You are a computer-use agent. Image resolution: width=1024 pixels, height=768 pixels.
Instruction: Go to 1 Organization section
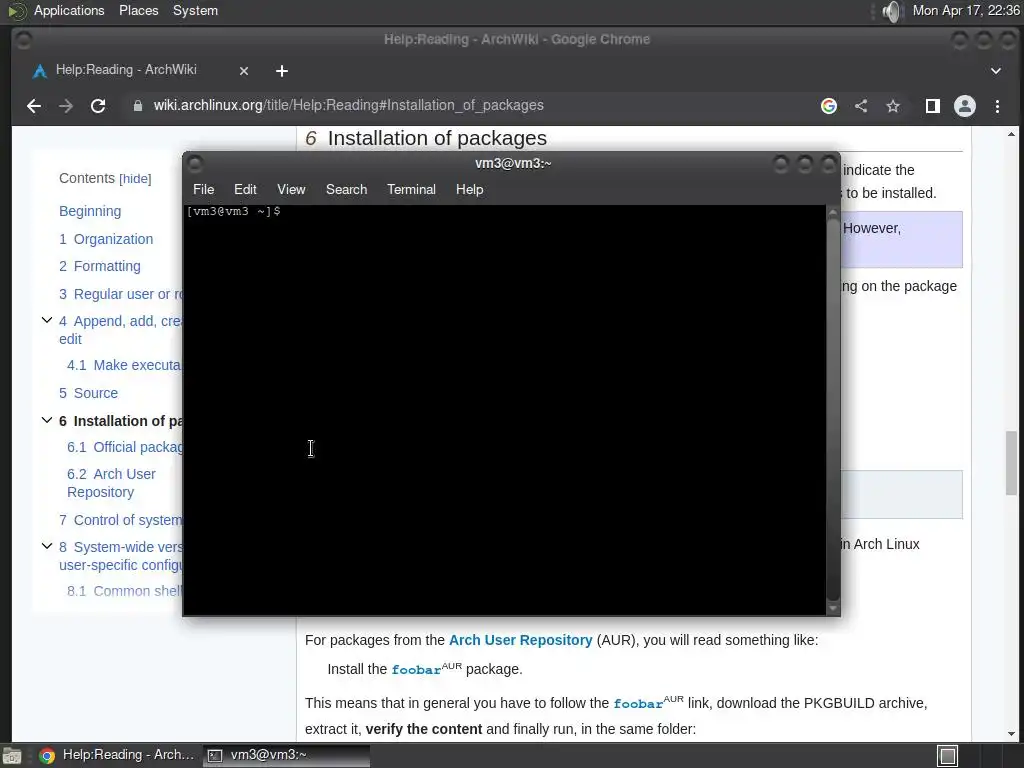pos(106,240)
